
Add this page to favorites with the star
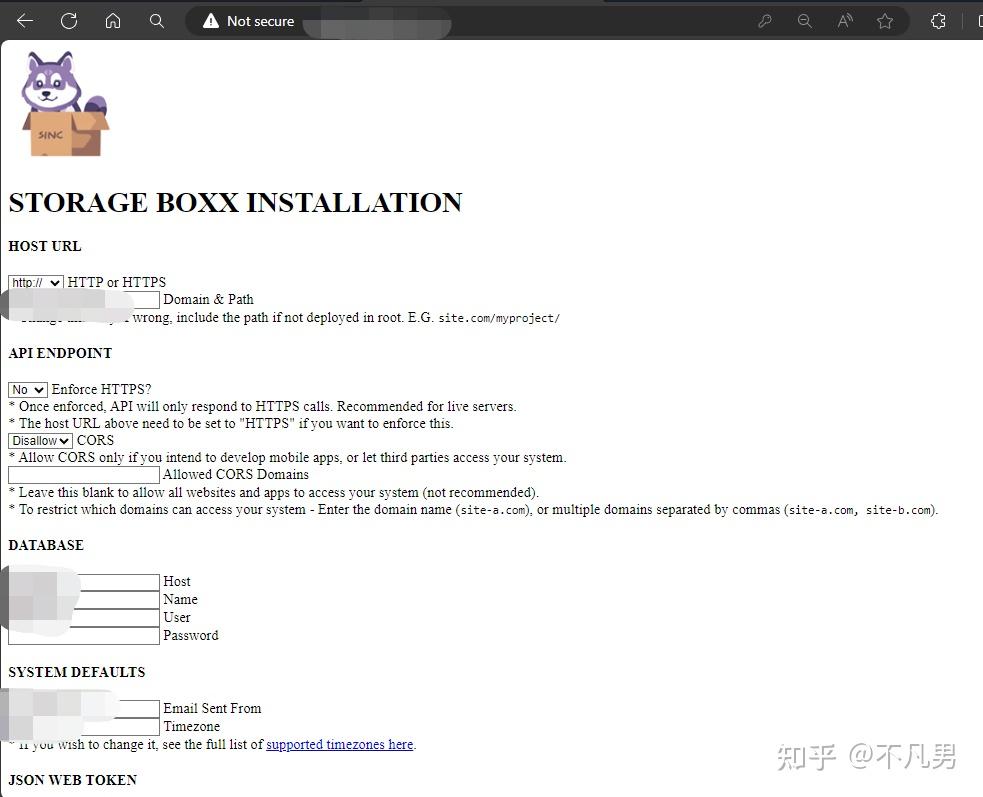[x=884, y=20]
